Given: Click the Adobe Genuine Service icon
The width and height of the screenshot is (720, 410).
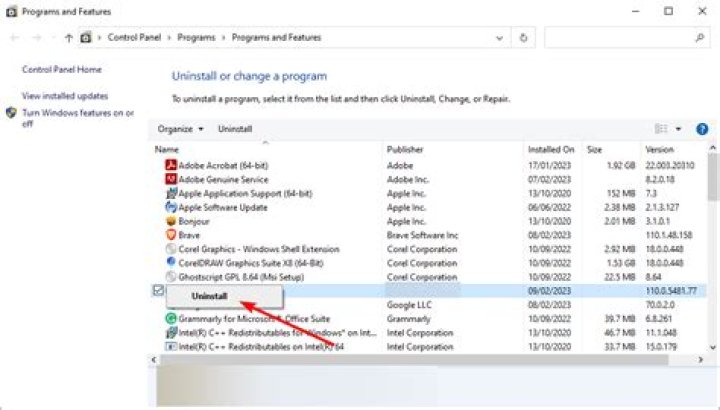Looking at the screenshot, I should tap(171, 179).
